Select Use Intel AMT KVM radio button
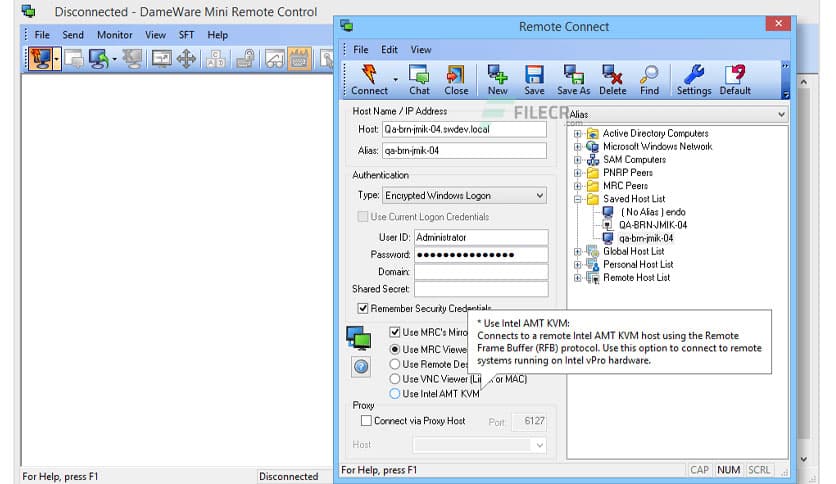This screenshot has width=836, height=484. (395, 394)
